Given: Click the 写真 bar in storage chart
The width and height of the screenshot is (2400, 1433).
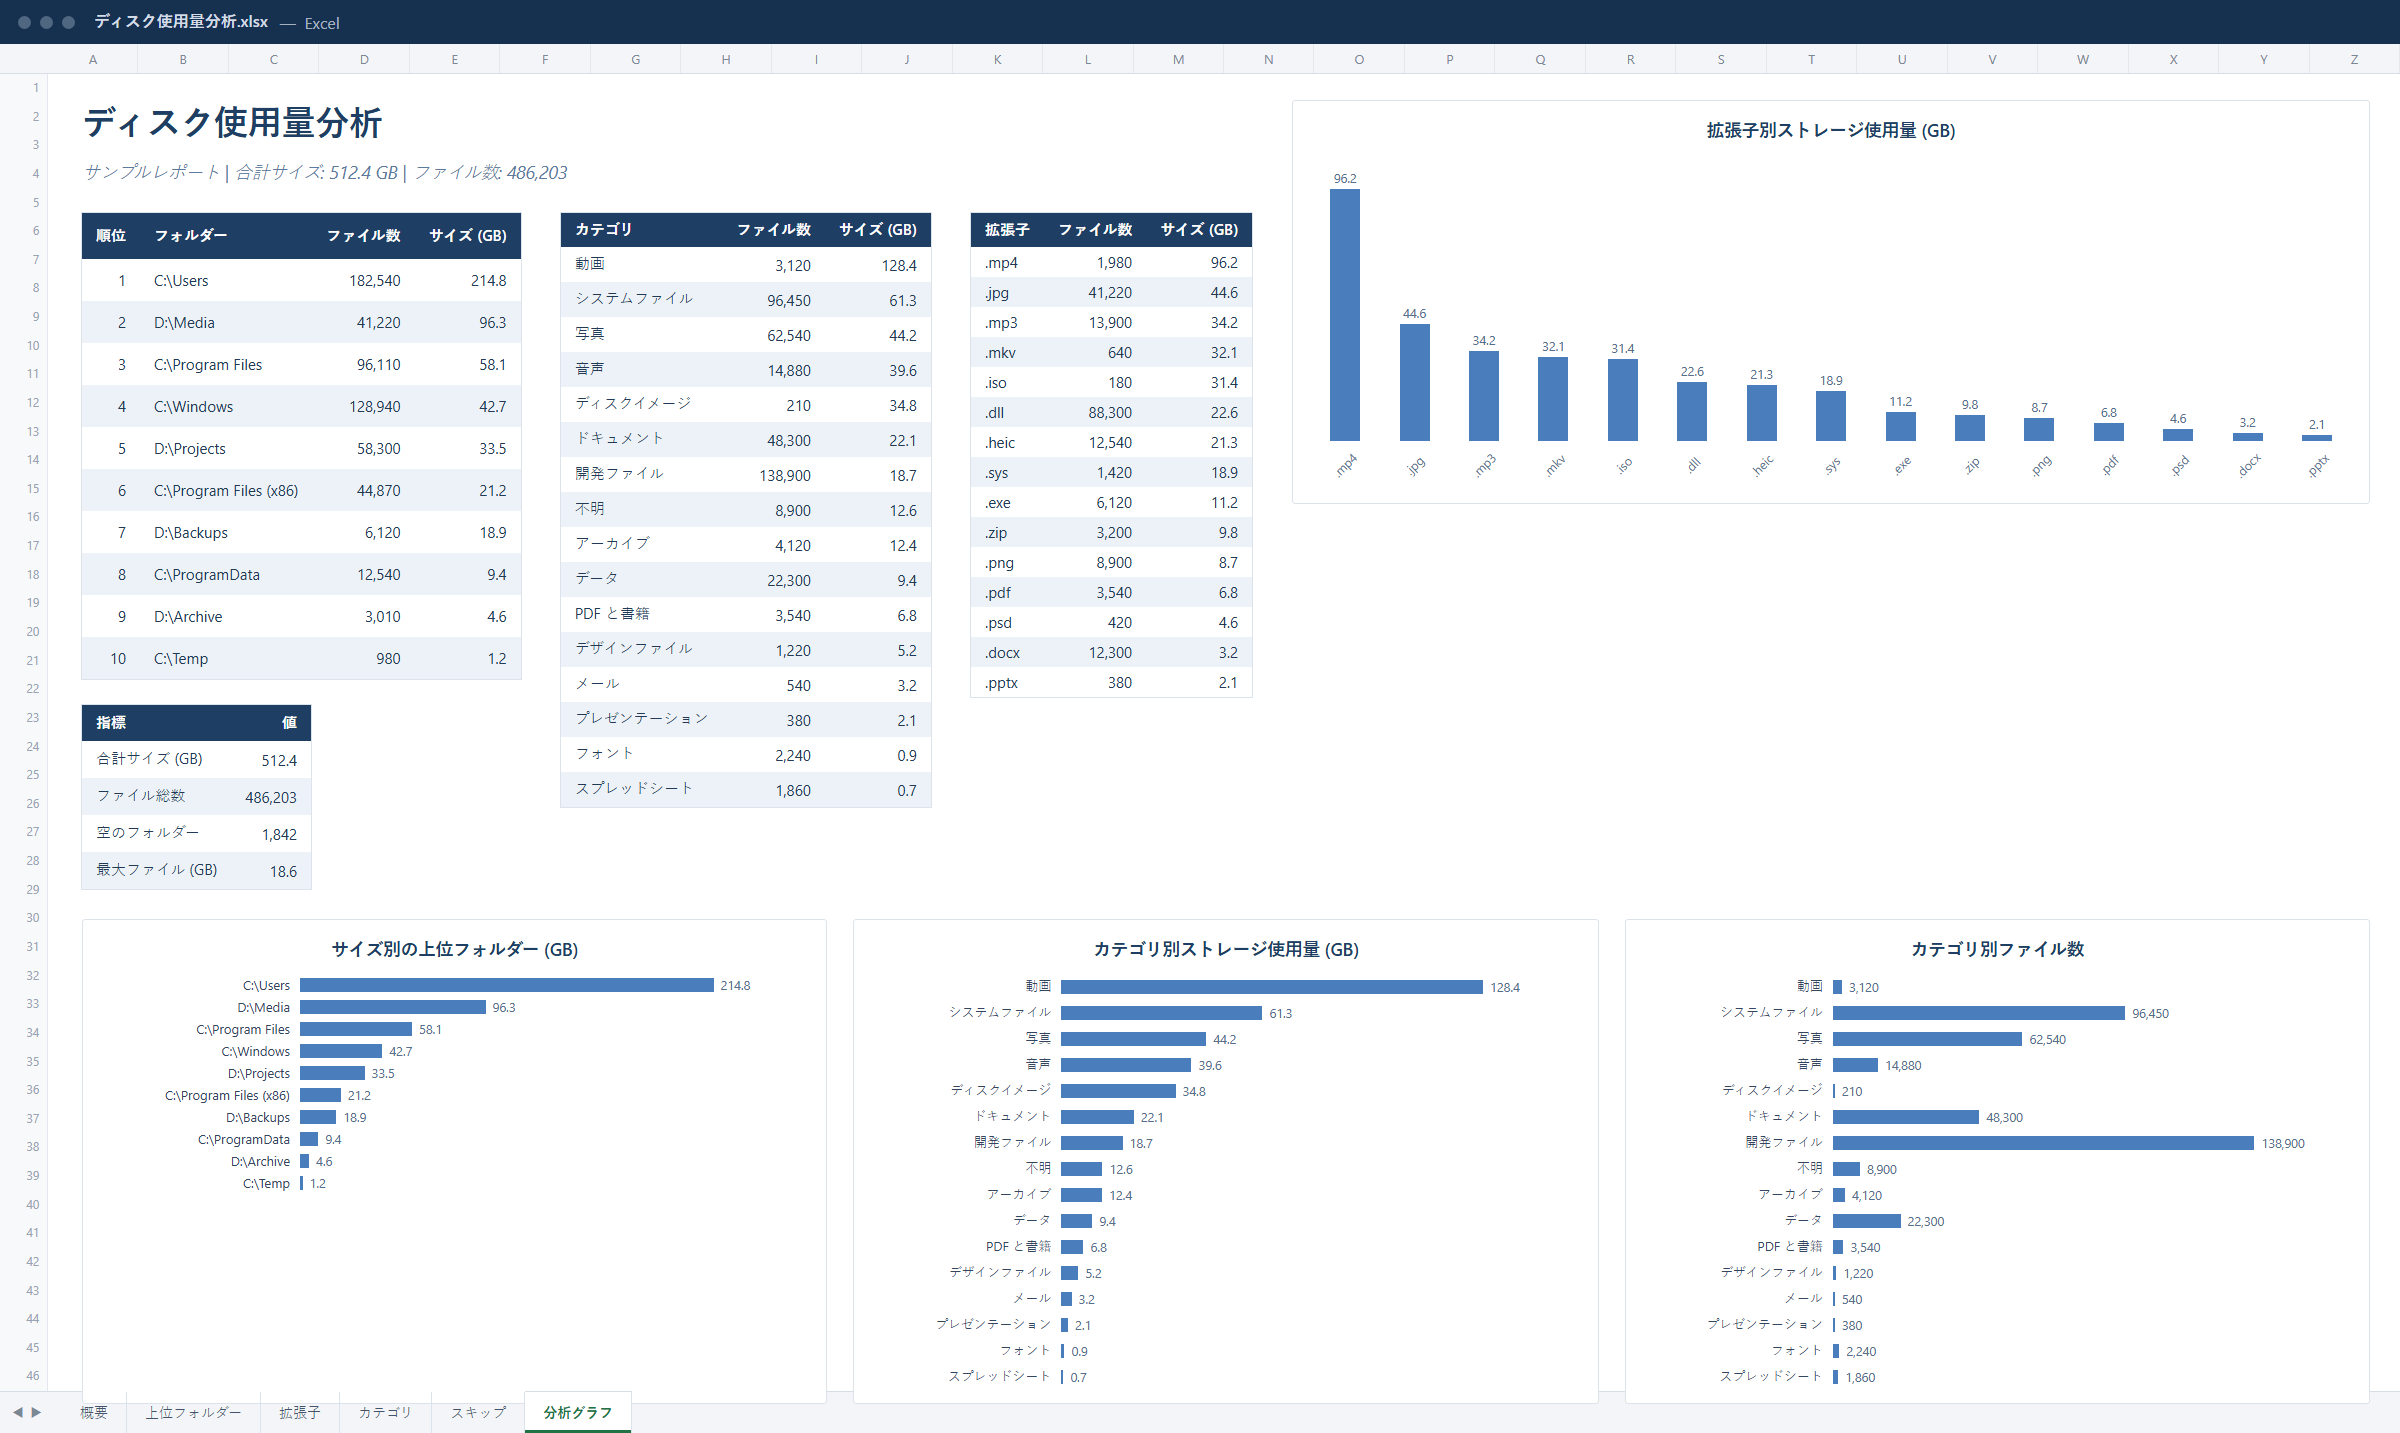Looking at the screenshot, I should tap(1133, 1039).
